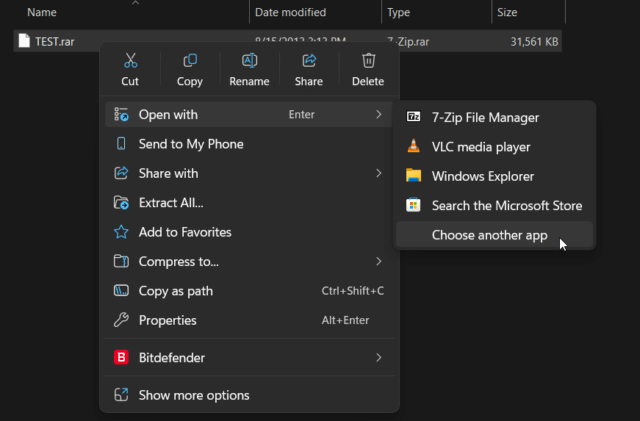Open file with Windows Explorer
640x421 pixels.
(494, 176)
